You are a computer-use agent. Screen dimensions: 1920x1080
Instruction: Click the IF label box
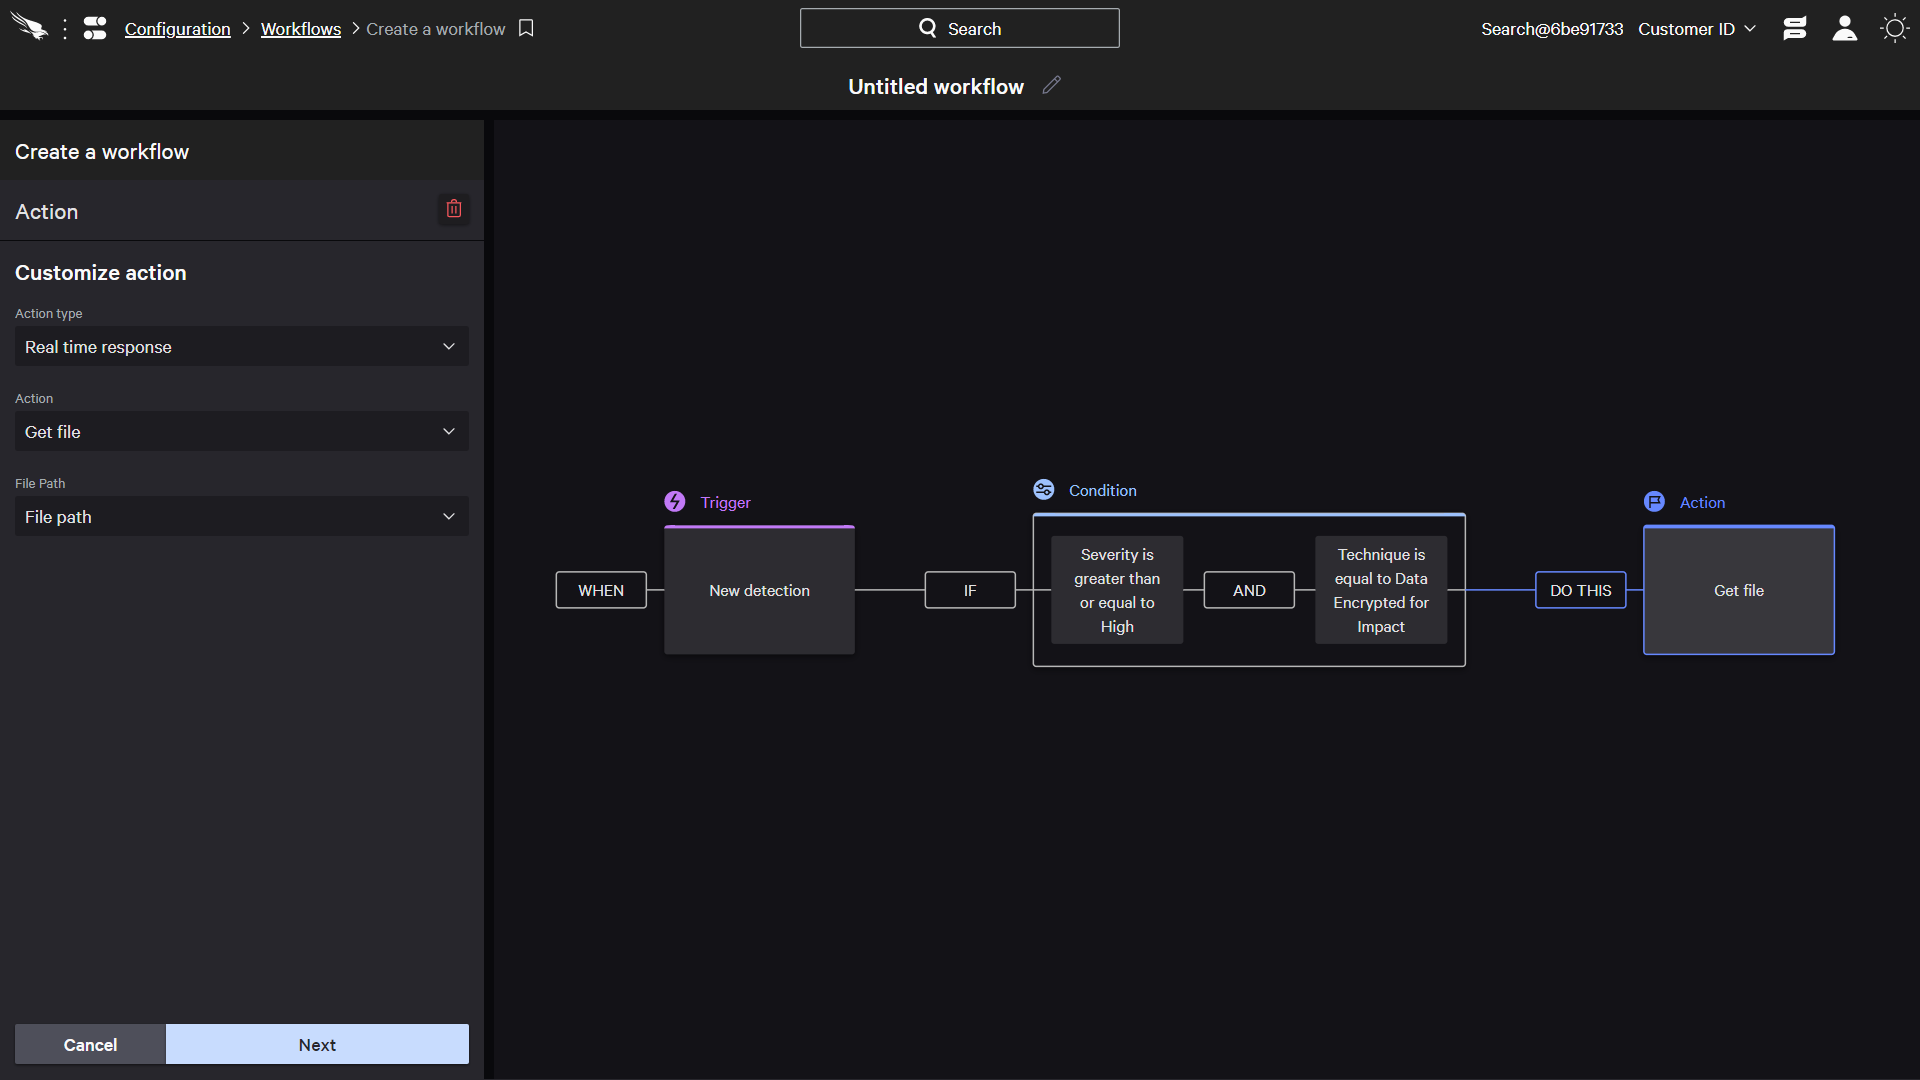point(970,590)
